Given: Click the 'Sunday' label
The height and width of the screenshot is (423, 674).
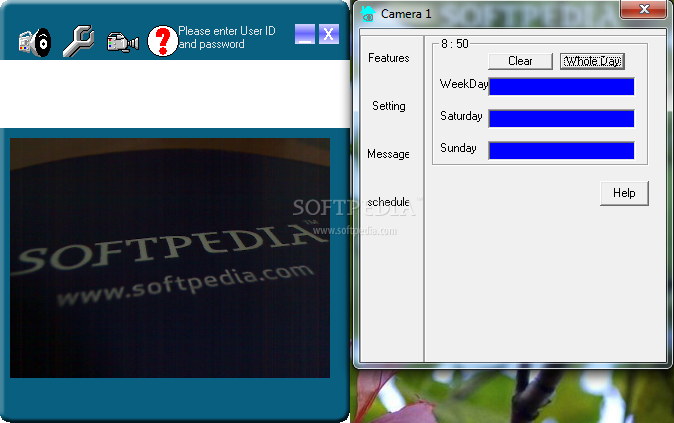Looking at the screenshot, I should (x=458, y=148).
